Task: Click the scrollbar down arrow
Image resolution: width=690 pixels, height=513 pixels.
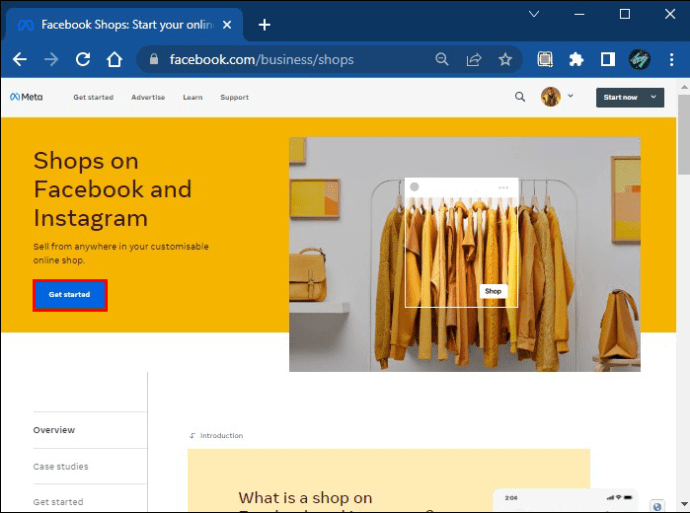Action: tap(684, 504)
